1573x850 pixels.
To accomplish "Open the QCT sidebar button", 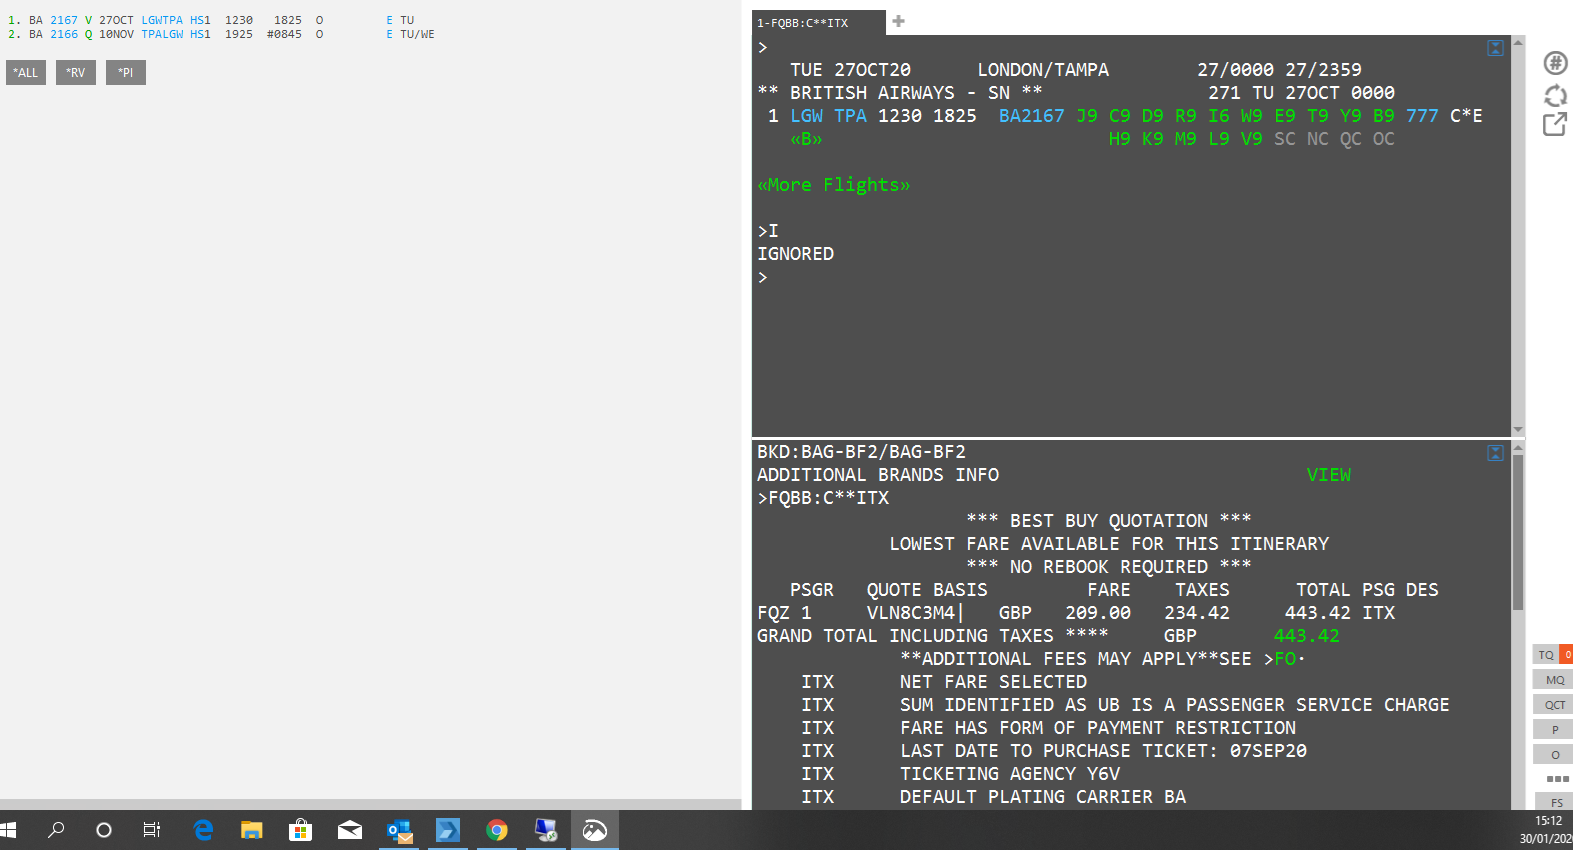I will pyautogui.click(x=1554, y=705).
